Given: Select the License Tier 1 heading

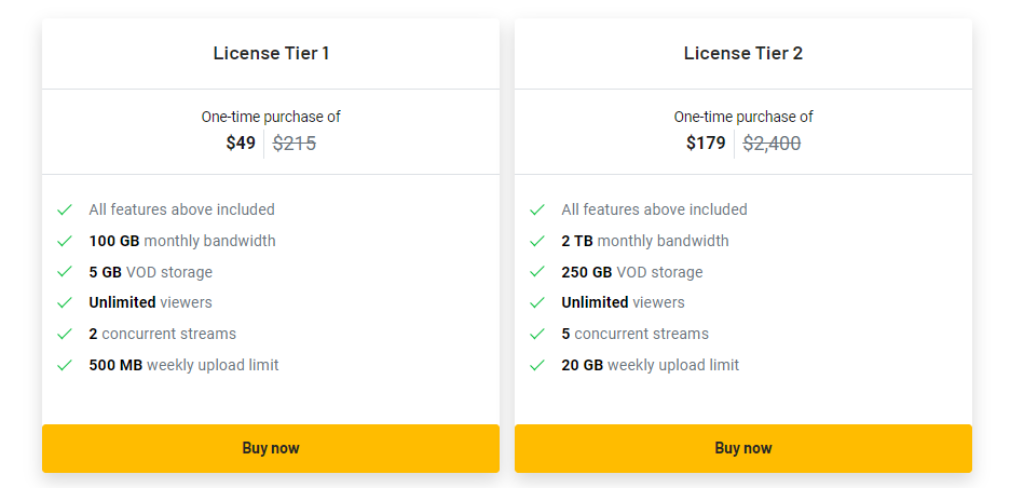Looking at the screenshot, I should coord(271,53).
